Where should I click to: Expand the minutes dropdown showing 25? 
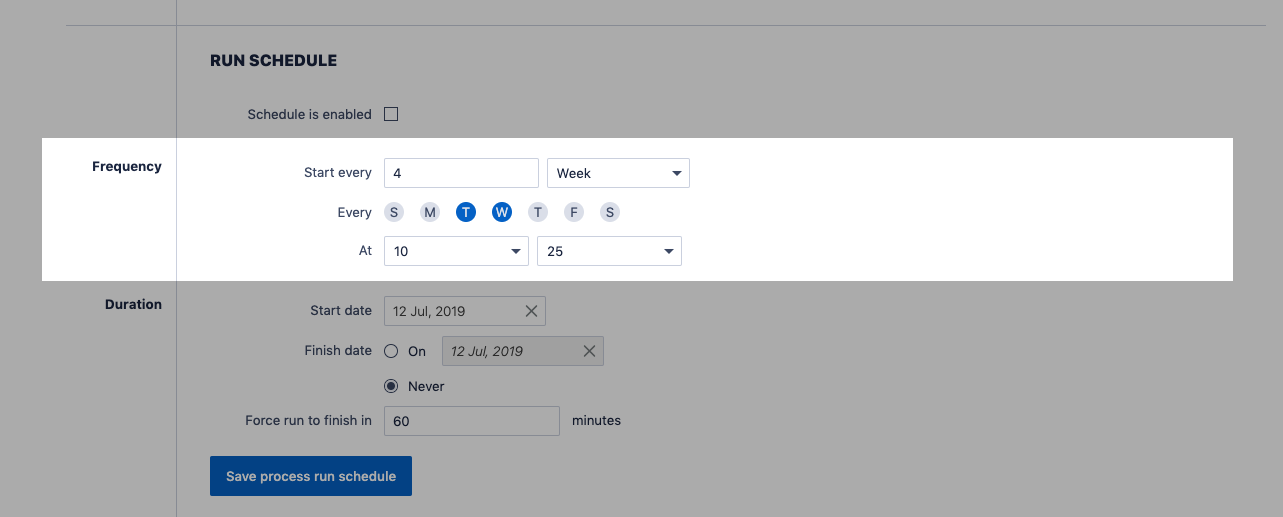609,251
